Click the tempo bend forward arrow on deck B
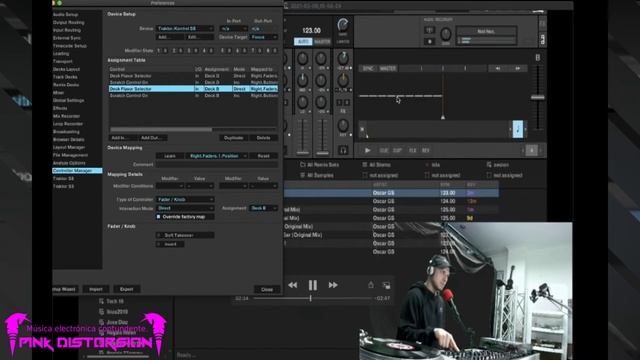 point(518,69)
